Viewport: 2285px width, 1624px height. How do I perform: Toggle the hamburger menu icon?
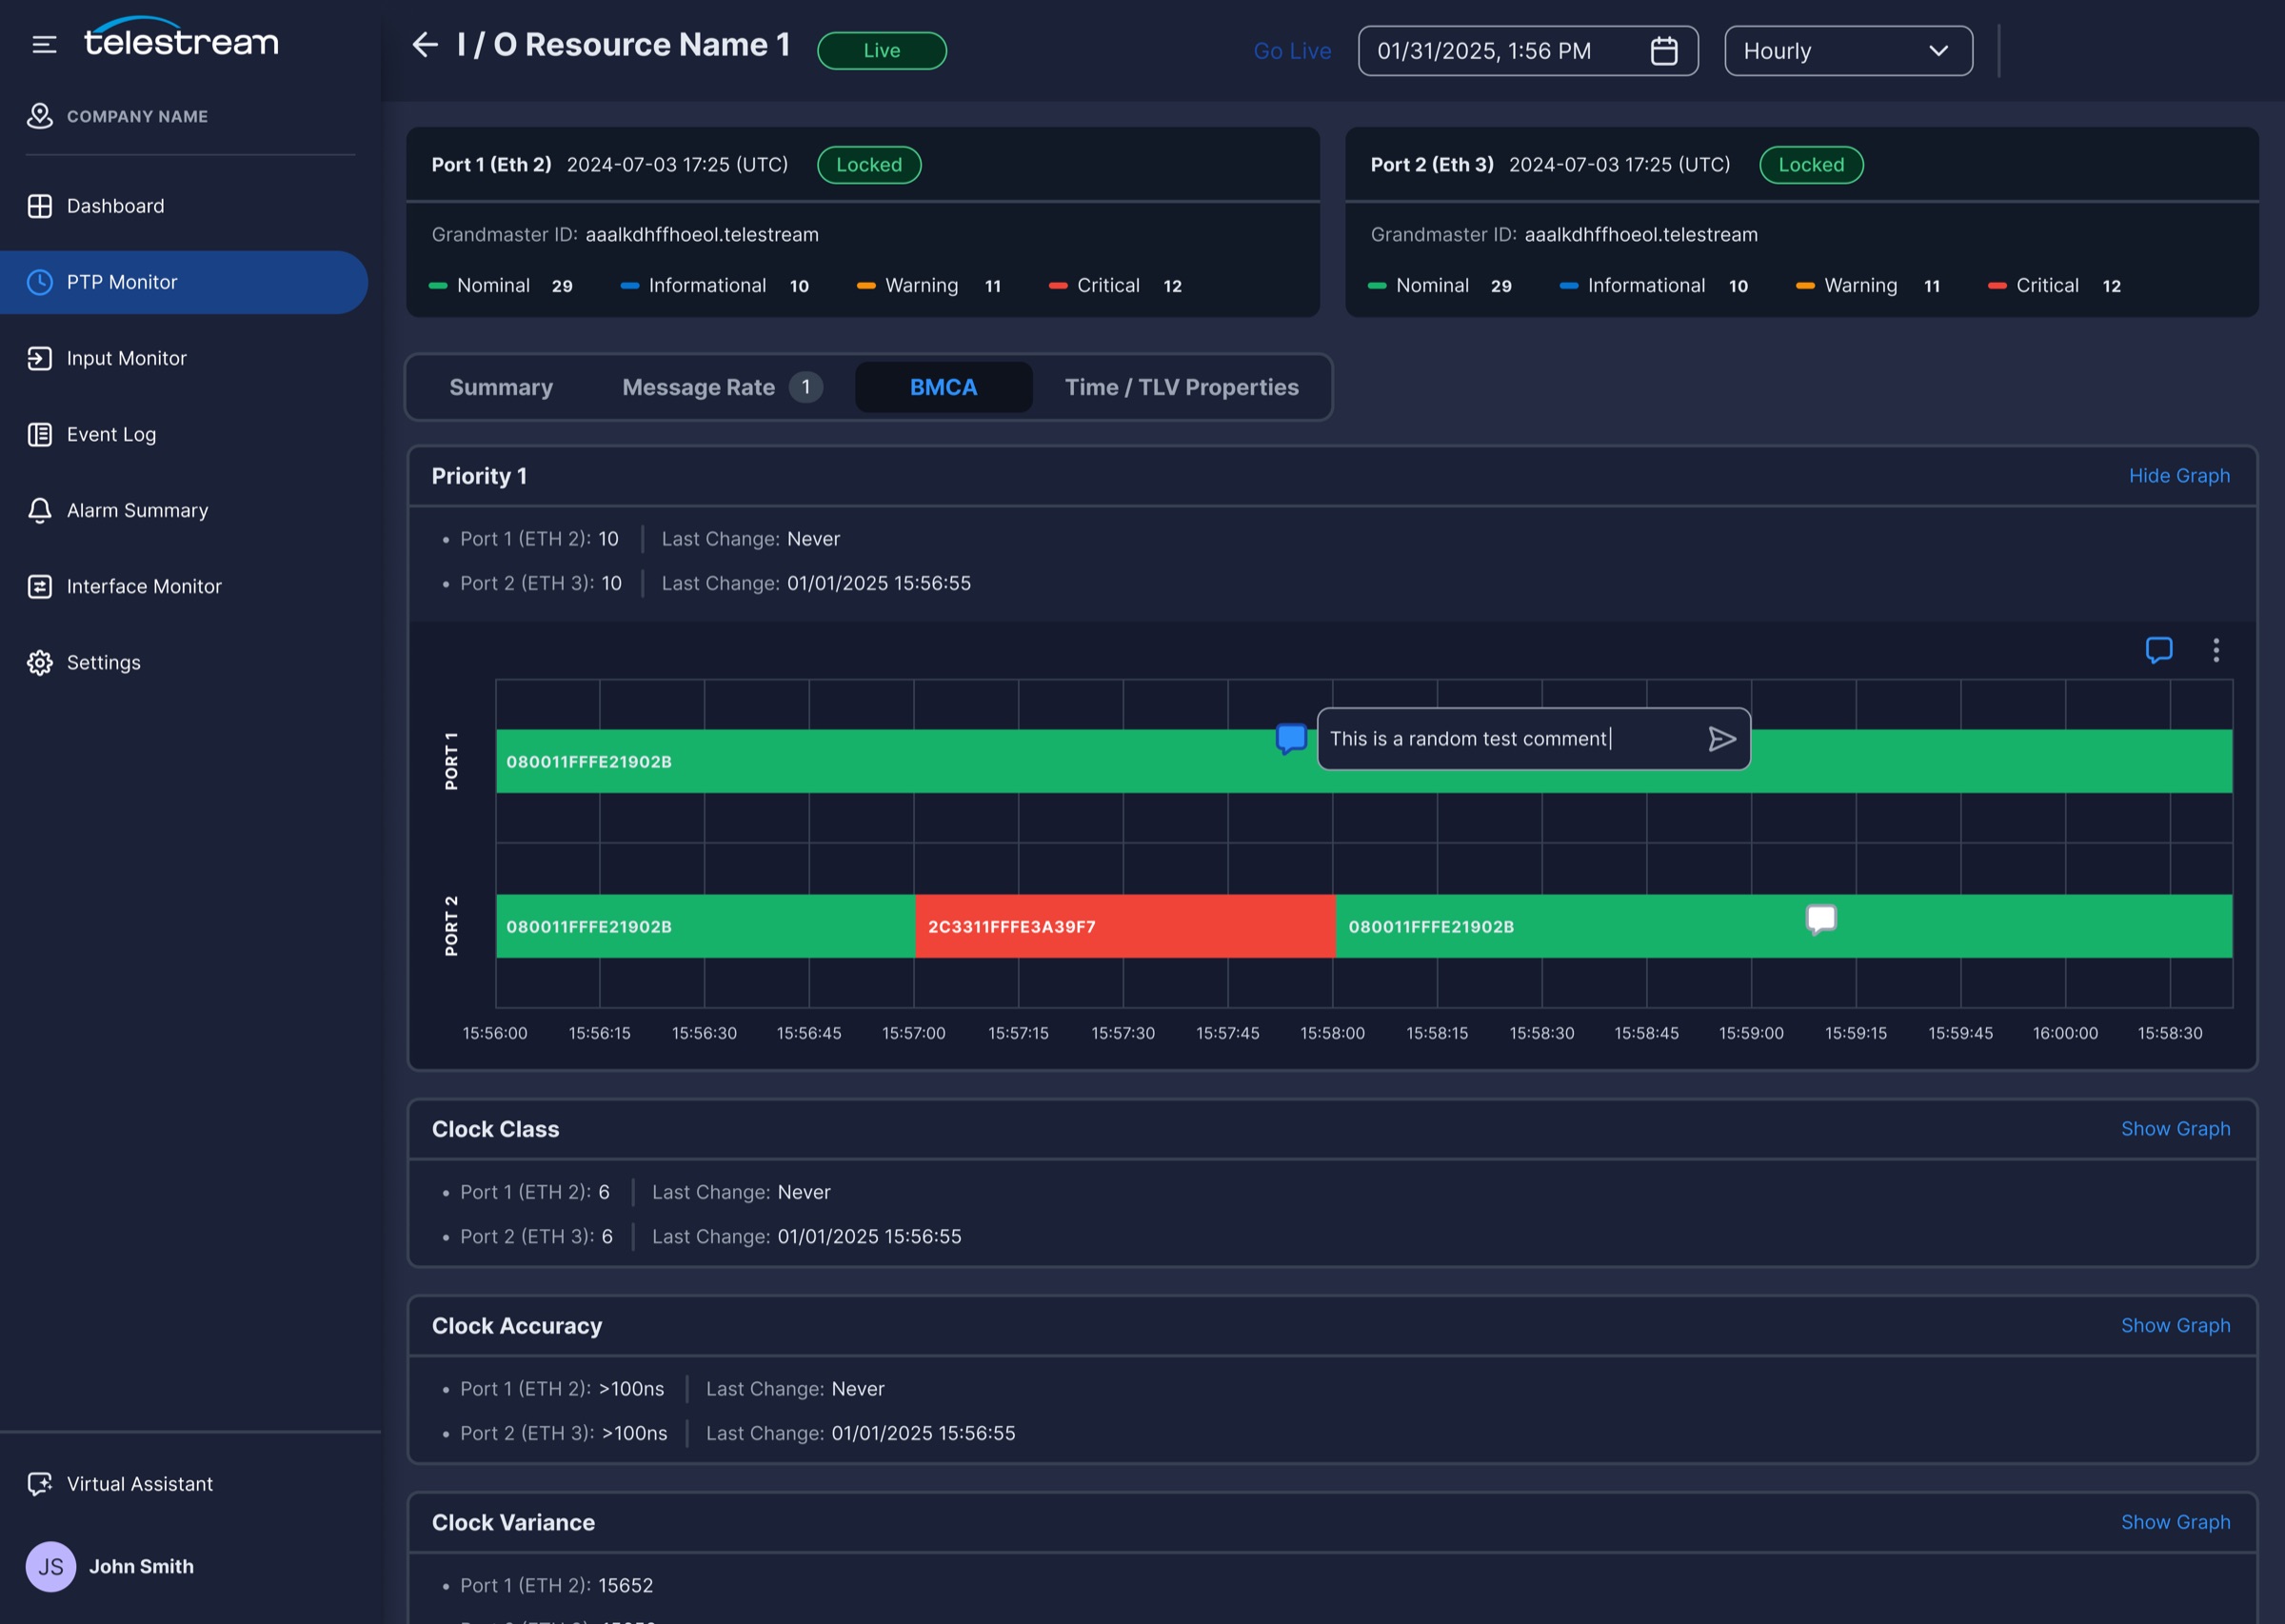44,44
